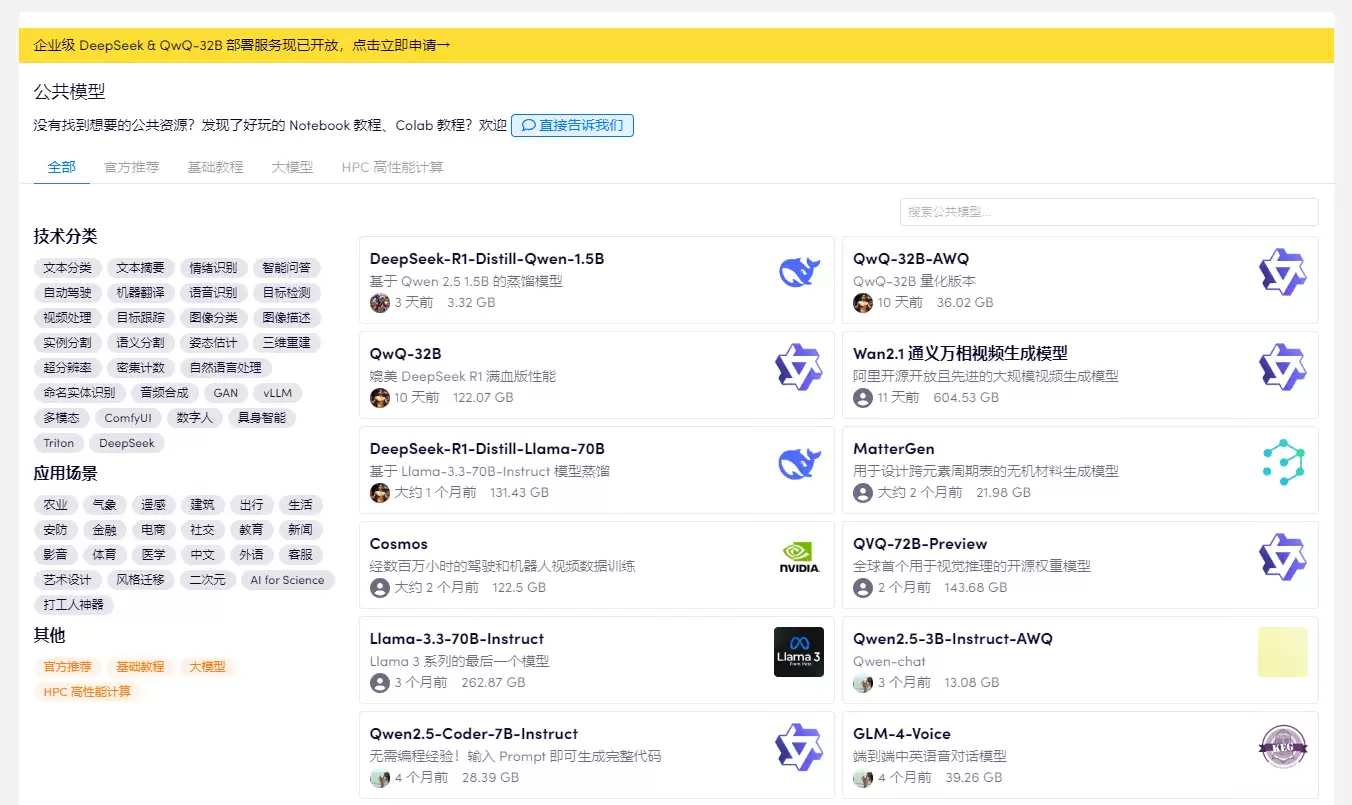Click the Qwen logo on the QwQ-32B card
Image resolution: width=1352 pixels, height=805 pixels.
pos(799,367)
